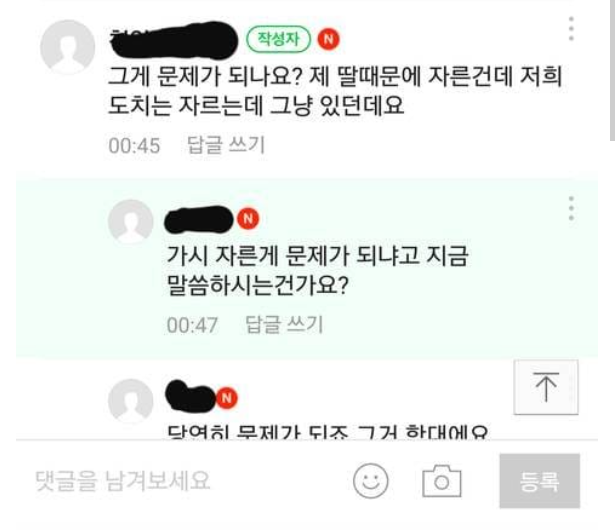Click 답글 쓰기 under the 00:47 reply
This screenshot has height=530, width=615.
[284, 325]
